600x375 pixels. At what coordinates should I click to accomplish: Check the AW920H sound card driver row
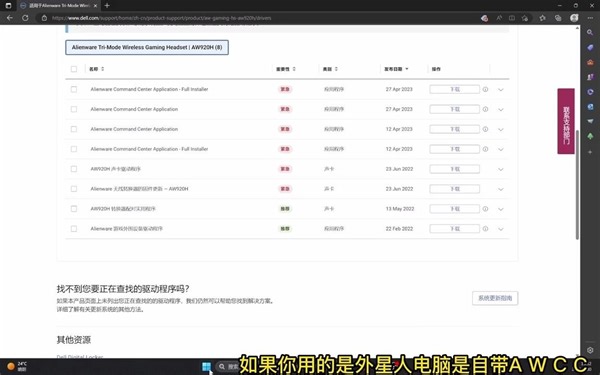74,169
